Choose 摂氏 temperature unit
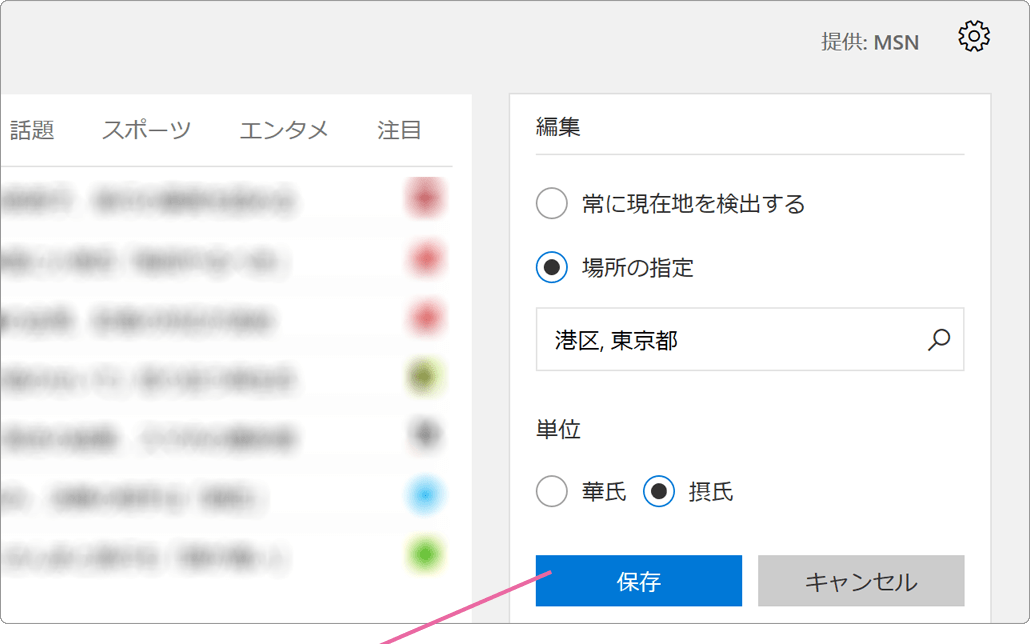The image size is (1030, 644). point(659,491)
